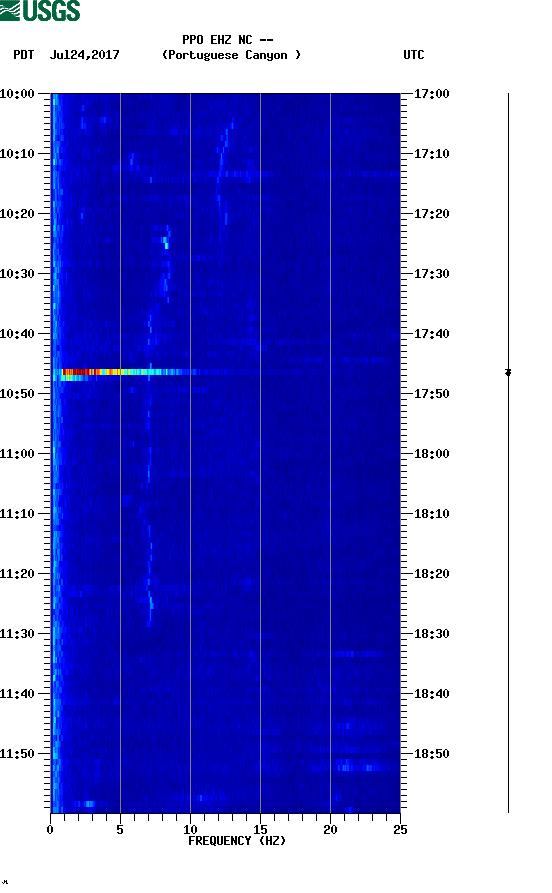The width and height of the screenshot is (552, 893).
Task: Click the event marker on the right timeline
Action: (x=508, y=372)
